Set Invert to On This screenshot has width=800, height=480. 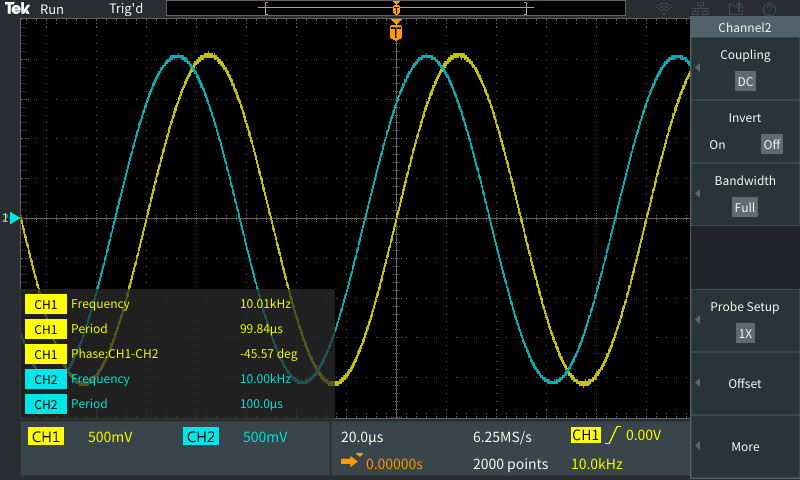click(717, 144)
